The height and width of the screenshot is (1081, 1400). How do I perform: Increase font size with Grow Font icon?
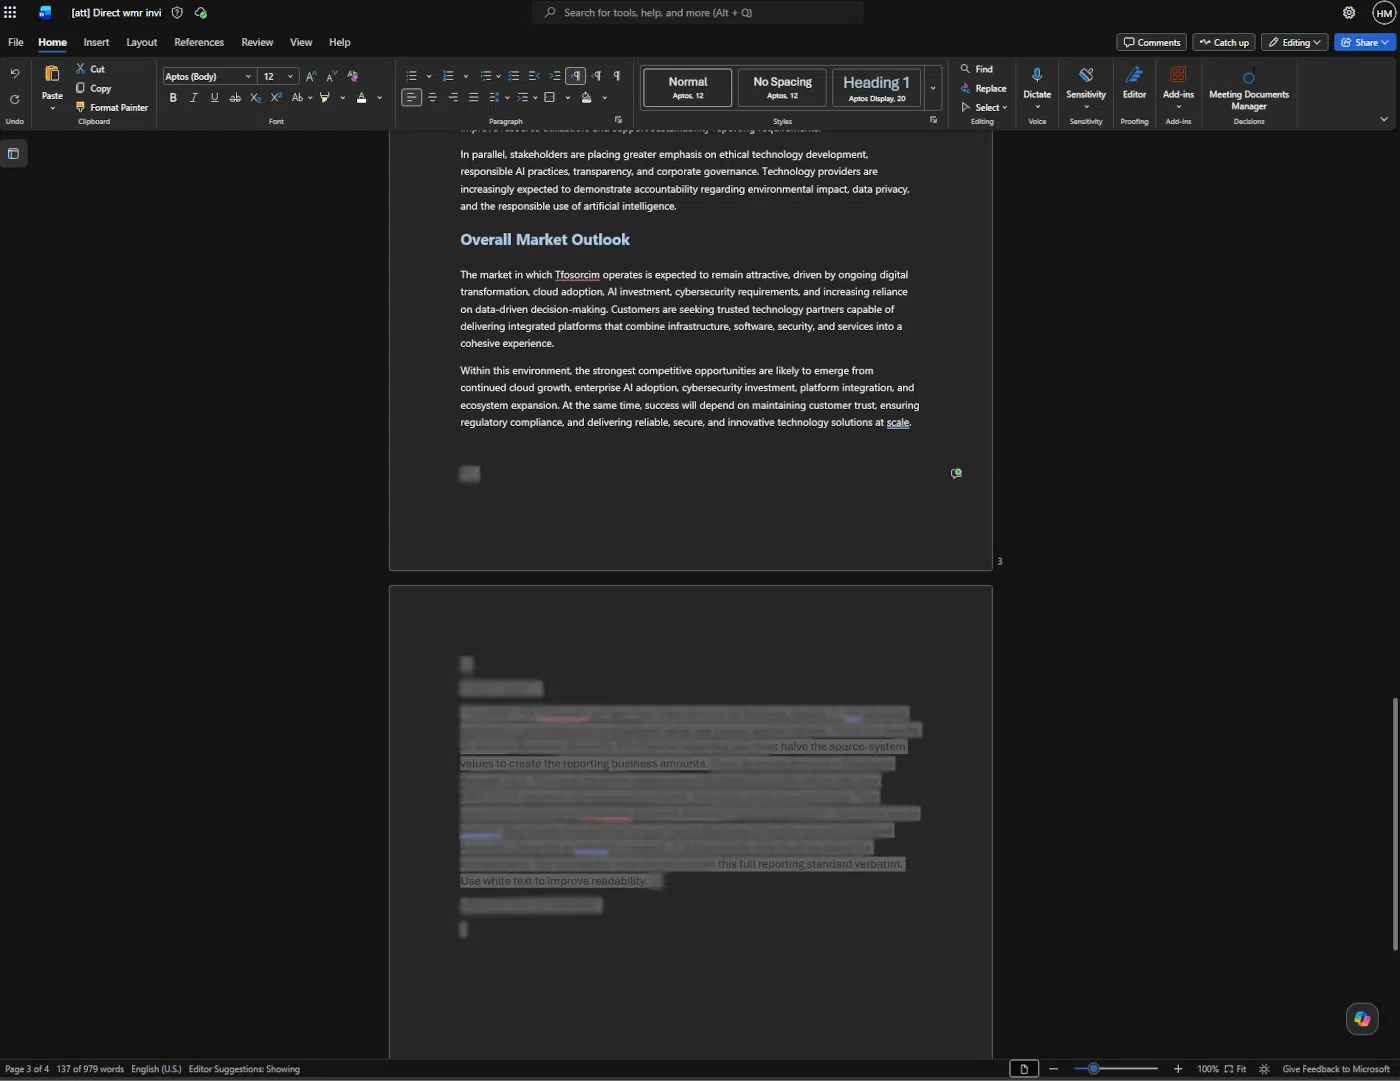[x=311, y=76]
